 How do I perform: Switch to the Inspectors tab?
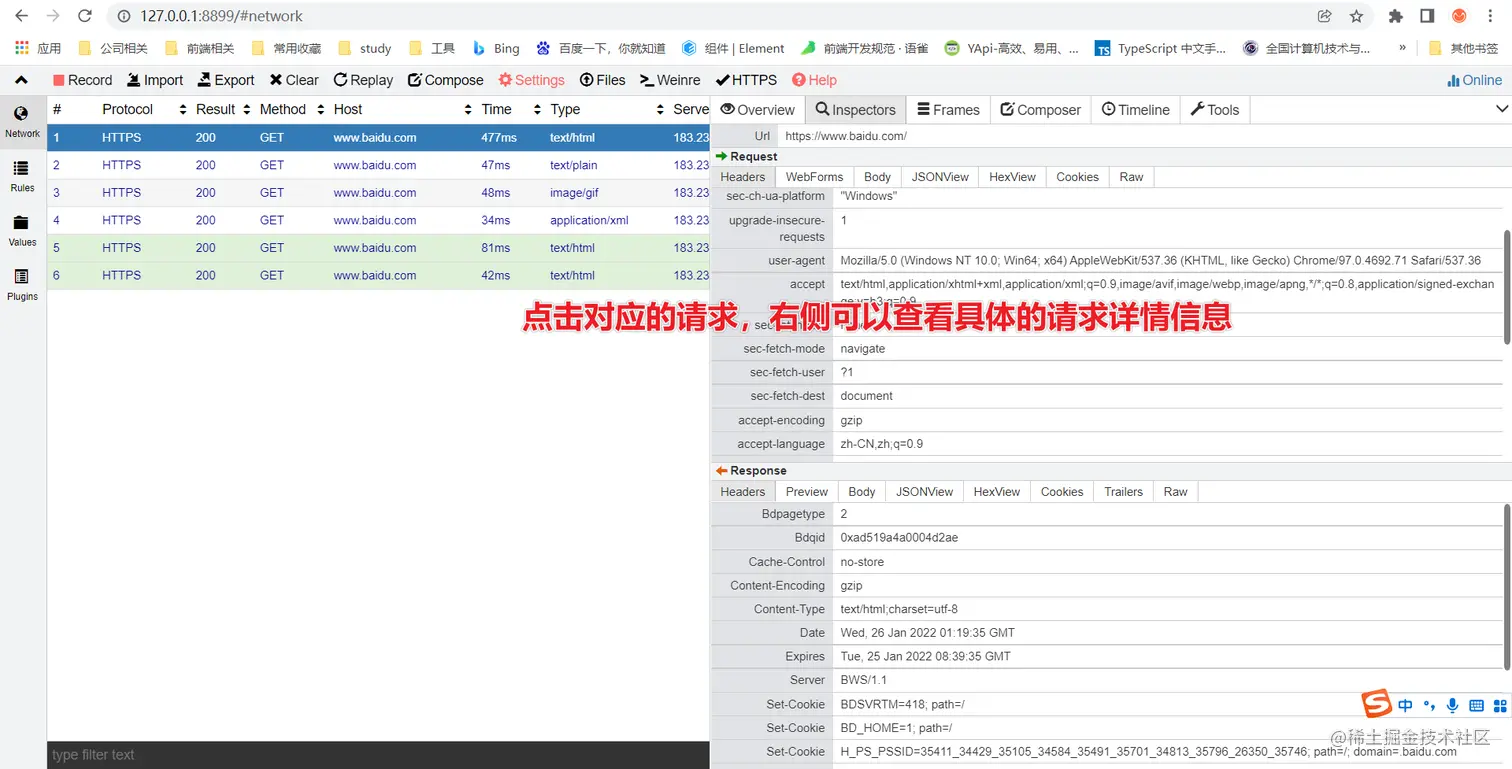point(855,110)
